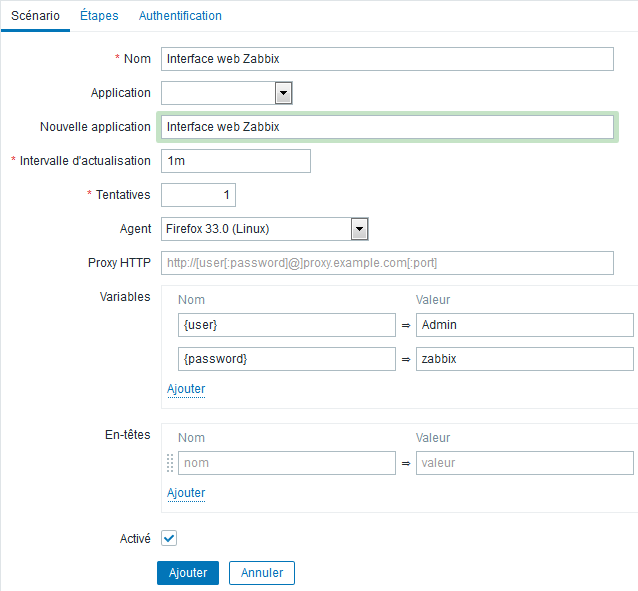The width and height of the screenshot is (638, 591).
Task: Click the Proxy HTTP input field
Action: [x=387, y=263]
